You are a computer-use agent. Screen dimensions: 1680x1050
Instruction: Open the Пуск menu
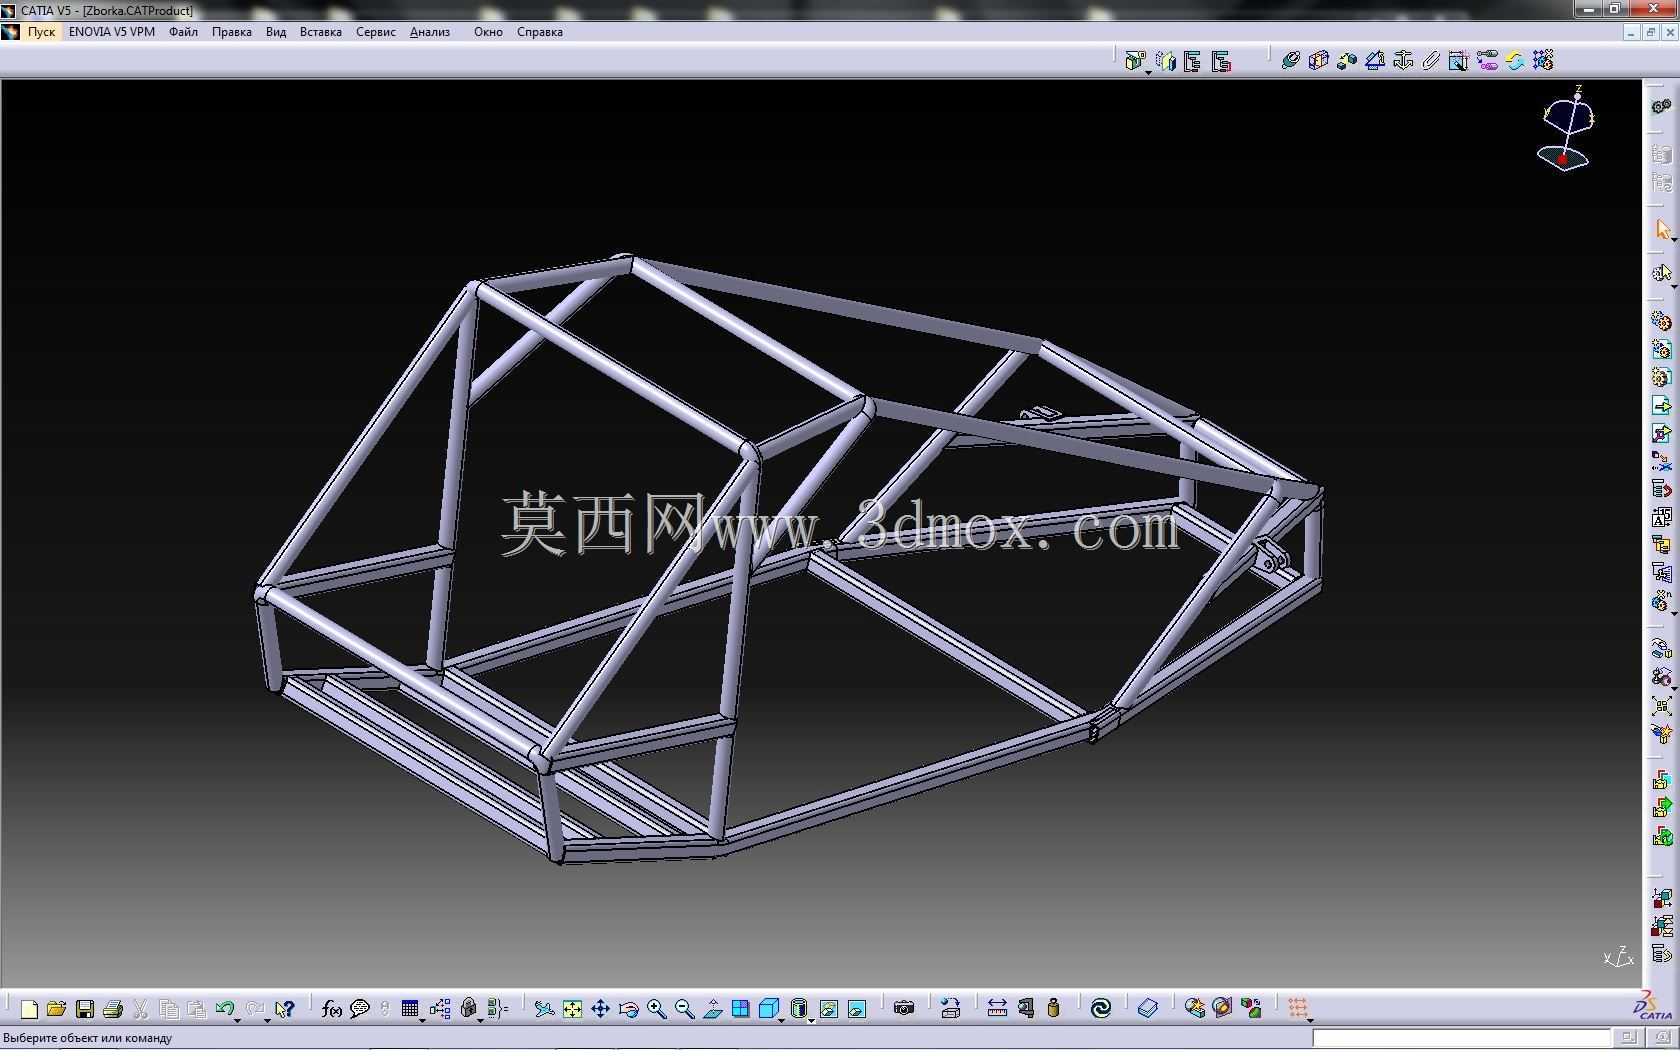coord(41,32)
